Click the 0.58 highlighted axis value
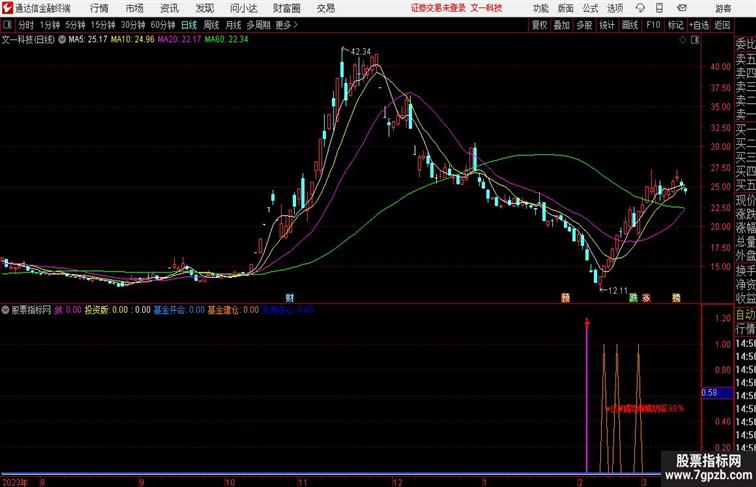This screenshot has height=487, width=756. [x=717, y=393]
